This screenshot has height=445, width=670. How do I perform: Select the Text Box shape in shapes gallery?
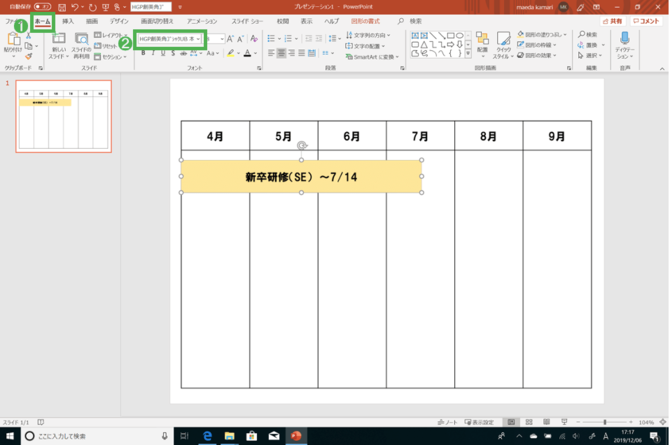point(415,35)
